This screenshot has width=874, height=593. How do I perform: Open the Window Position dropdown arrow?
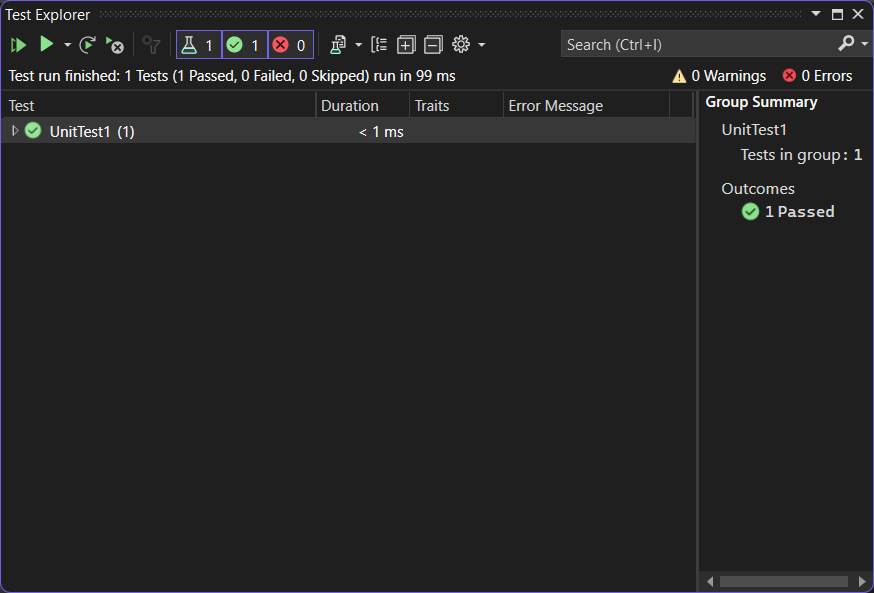tap(815, 14)
